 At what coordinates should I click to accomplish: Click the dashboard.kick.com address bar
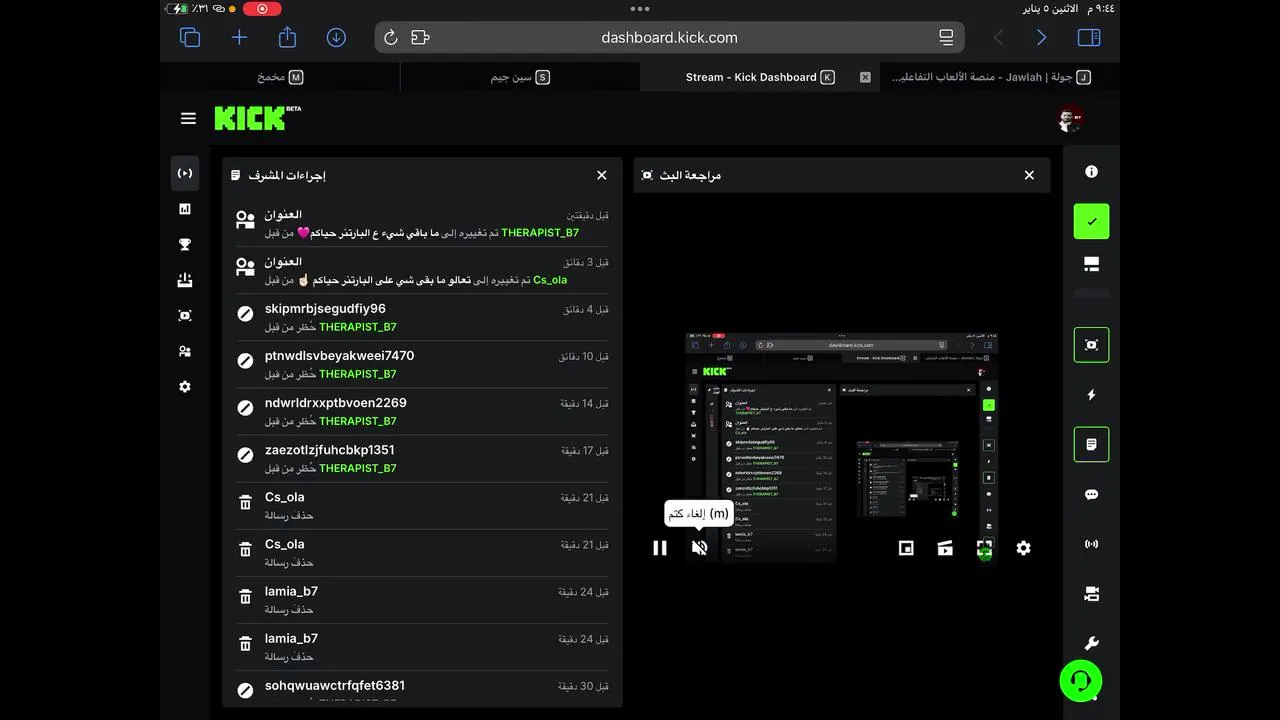(x=669, y=37)
